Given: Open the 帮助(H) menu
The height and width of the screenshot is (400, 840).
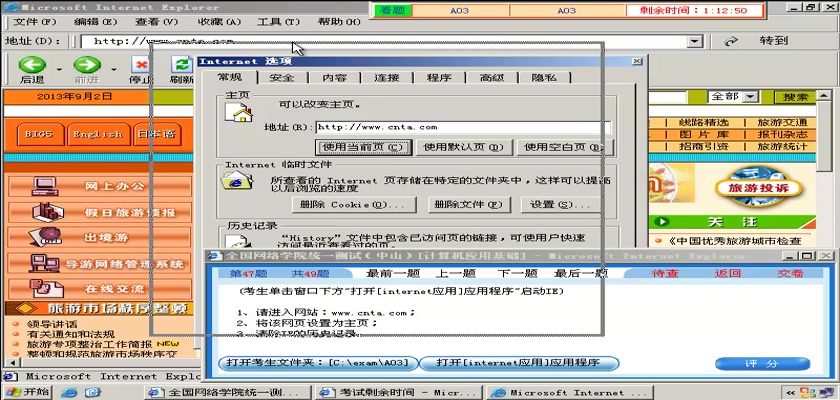Looking at the screenshot, I should (339, 22).
